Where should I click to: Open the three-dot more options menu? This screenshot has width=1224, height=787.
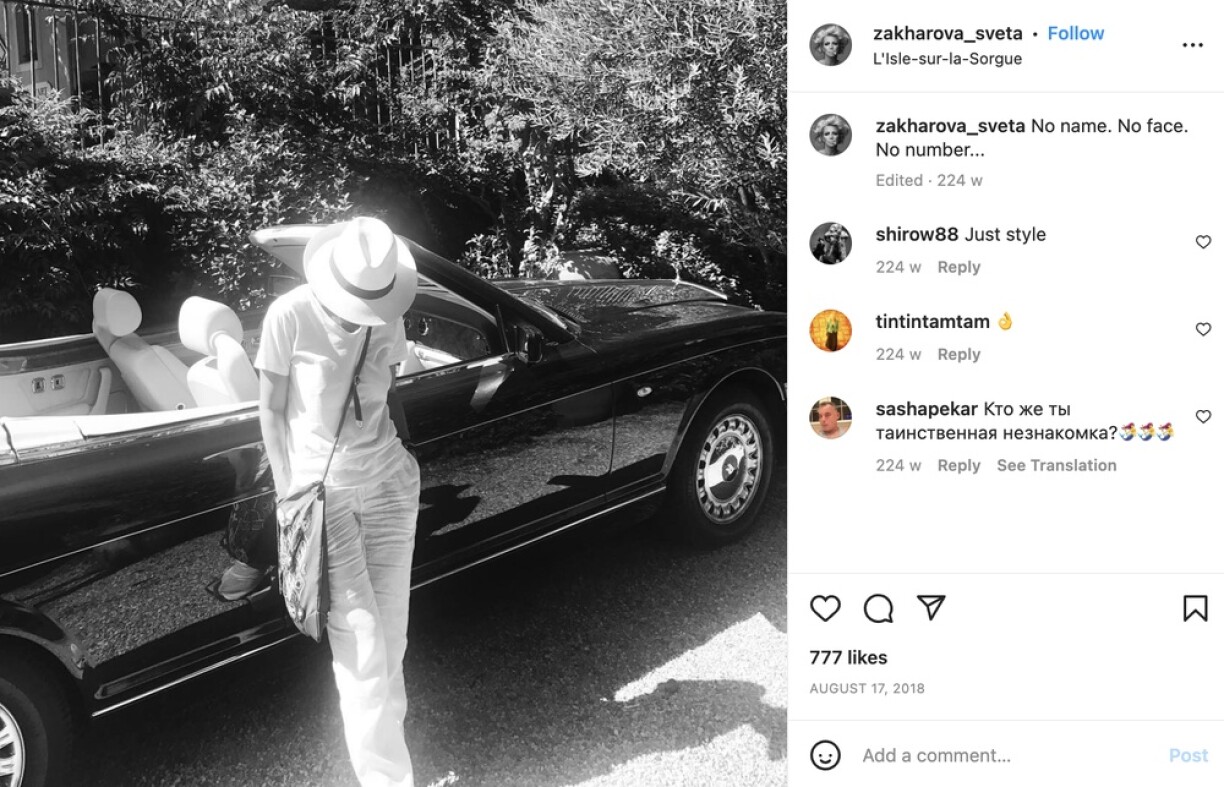coord(1192,45)
